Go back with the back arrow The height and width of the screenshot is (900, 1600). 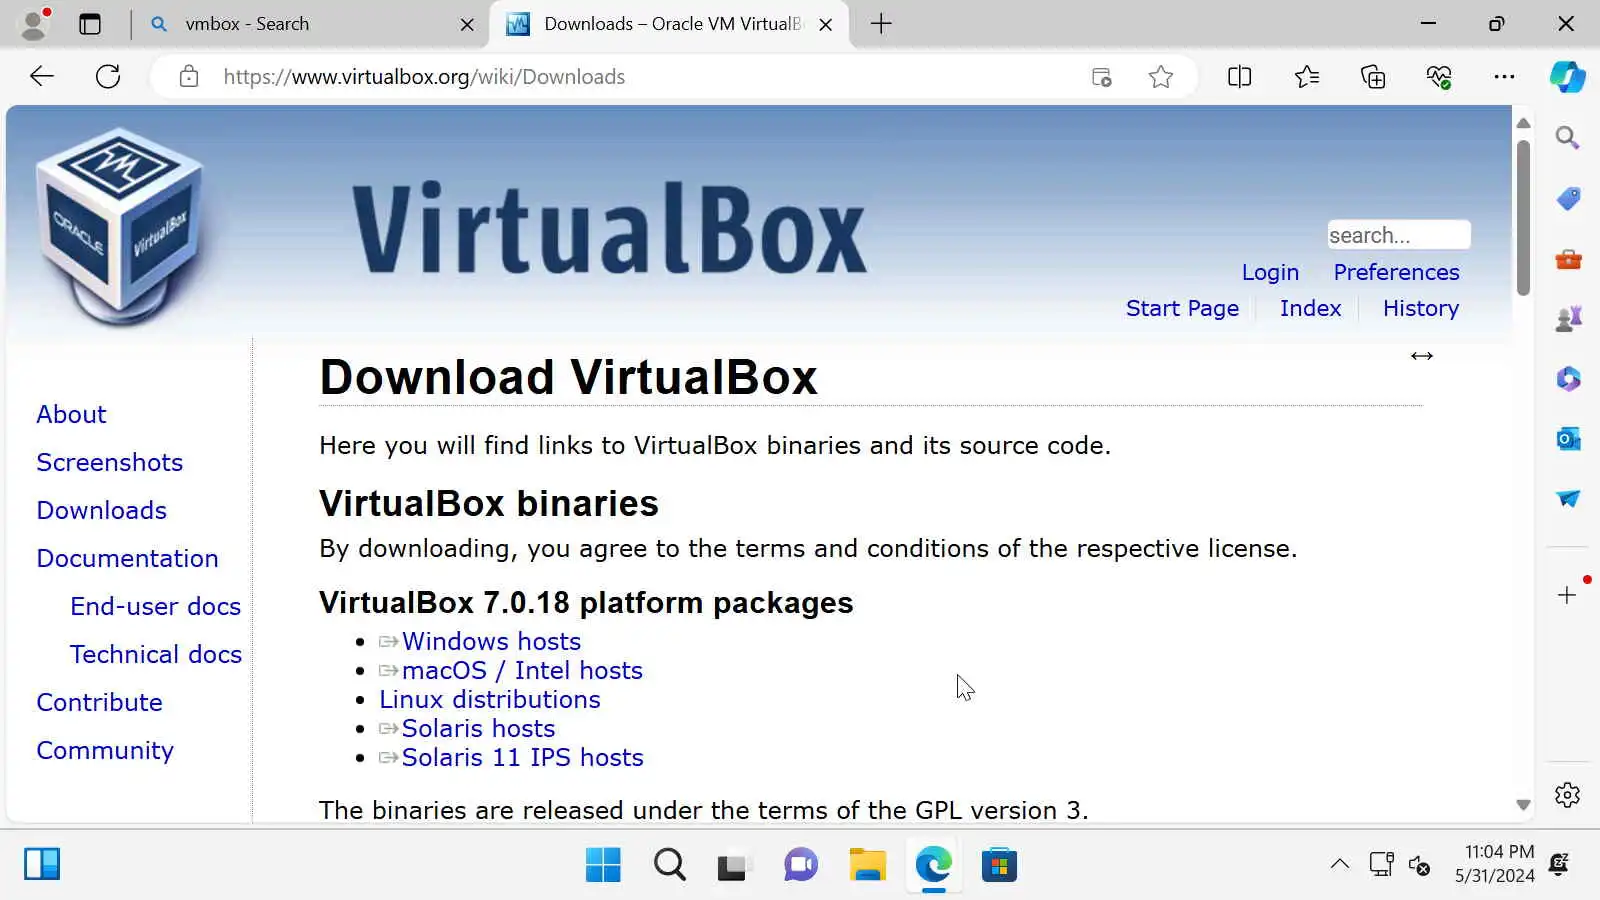coord(42,76)
